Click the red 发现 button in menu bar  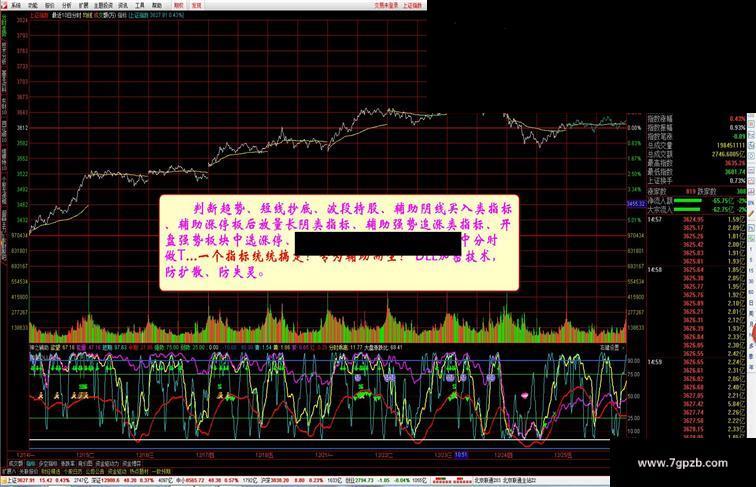[196, 5]
